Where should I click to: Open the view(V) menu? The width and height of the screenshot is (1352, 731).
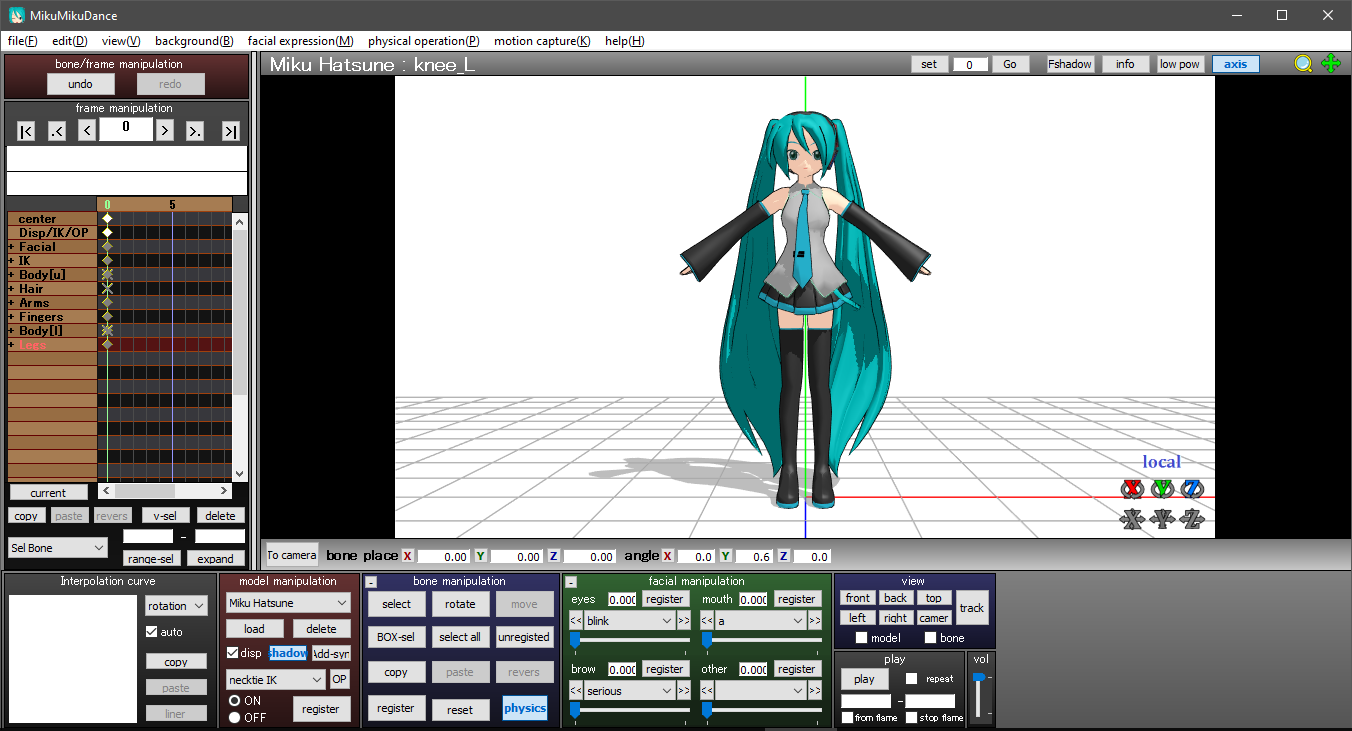(121, 41)
